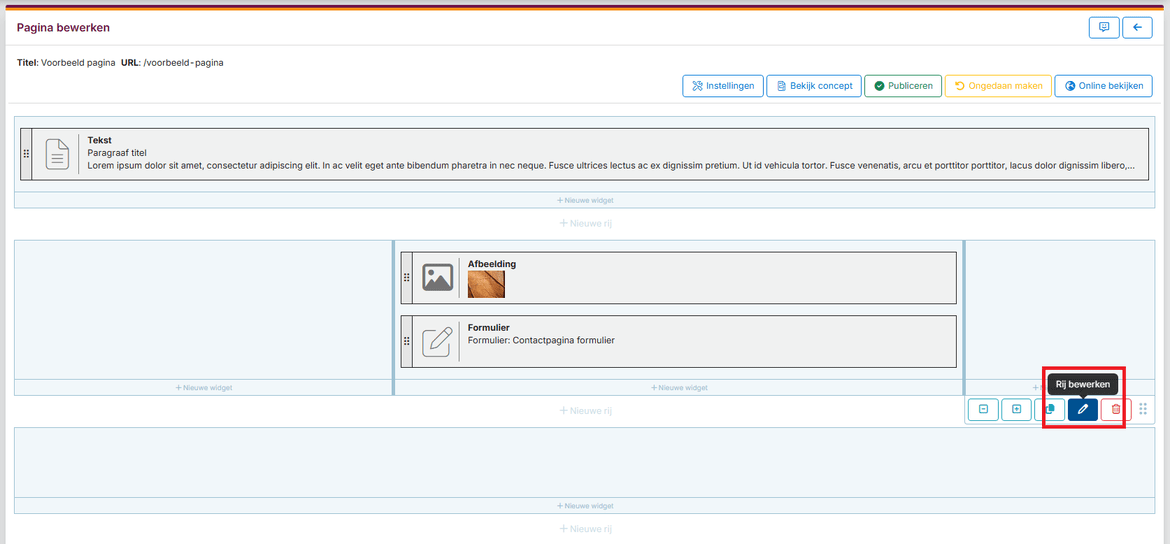Click the minus-square icon to remove a column
The width and height of the screenshot is (1170, 544).
pos(983,409)
